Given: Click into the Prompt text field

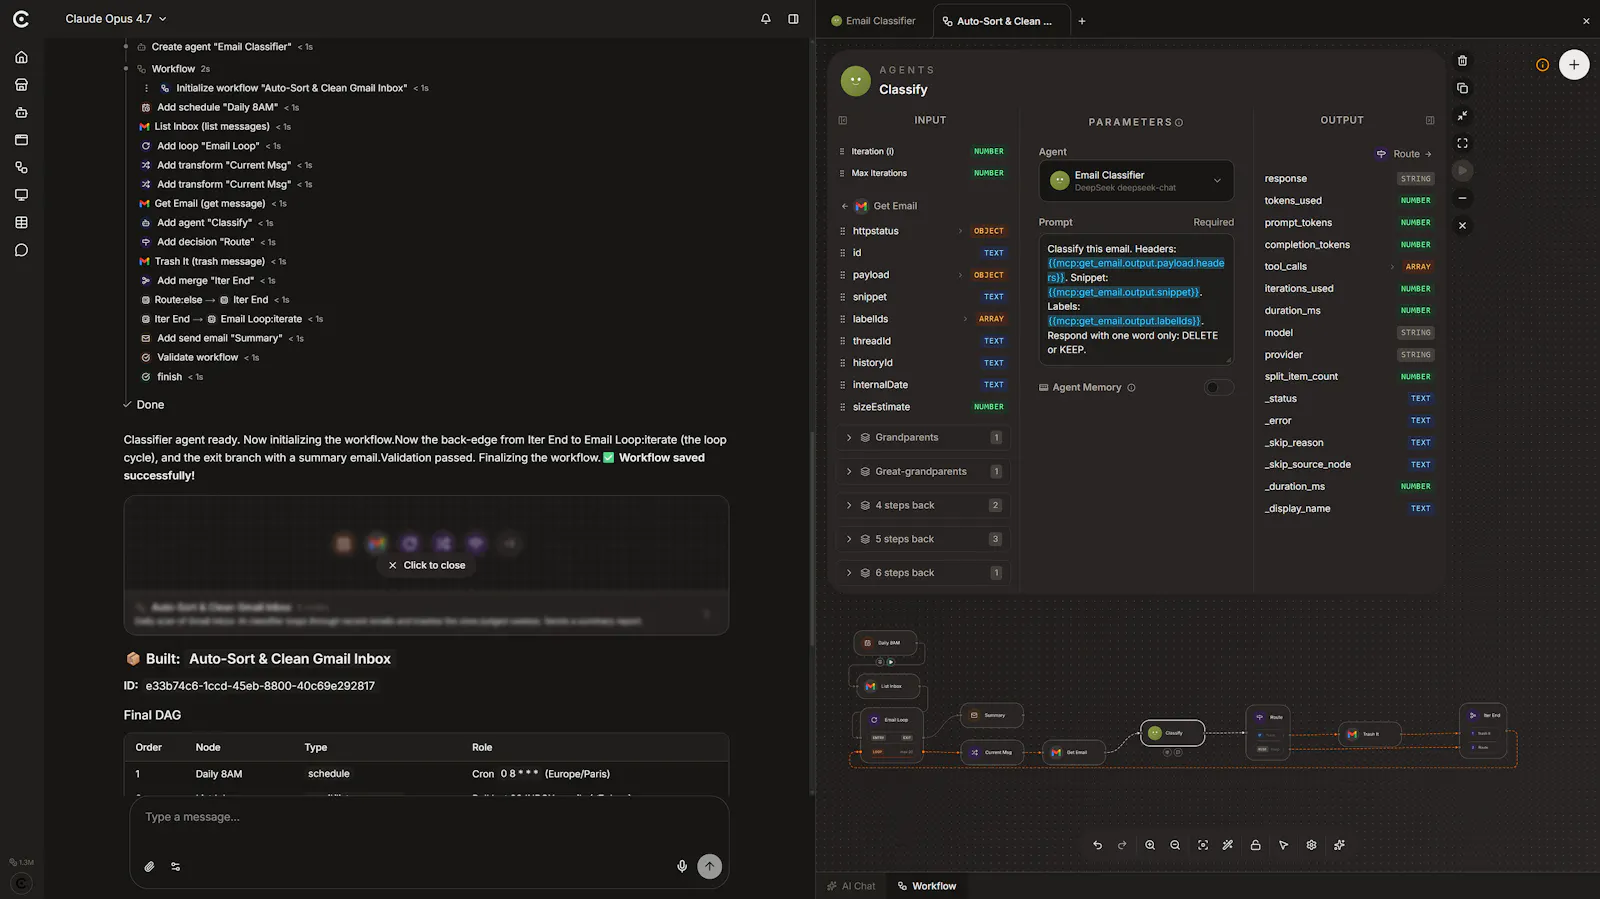Looking at the screenshot, I should coord(1136,299).
